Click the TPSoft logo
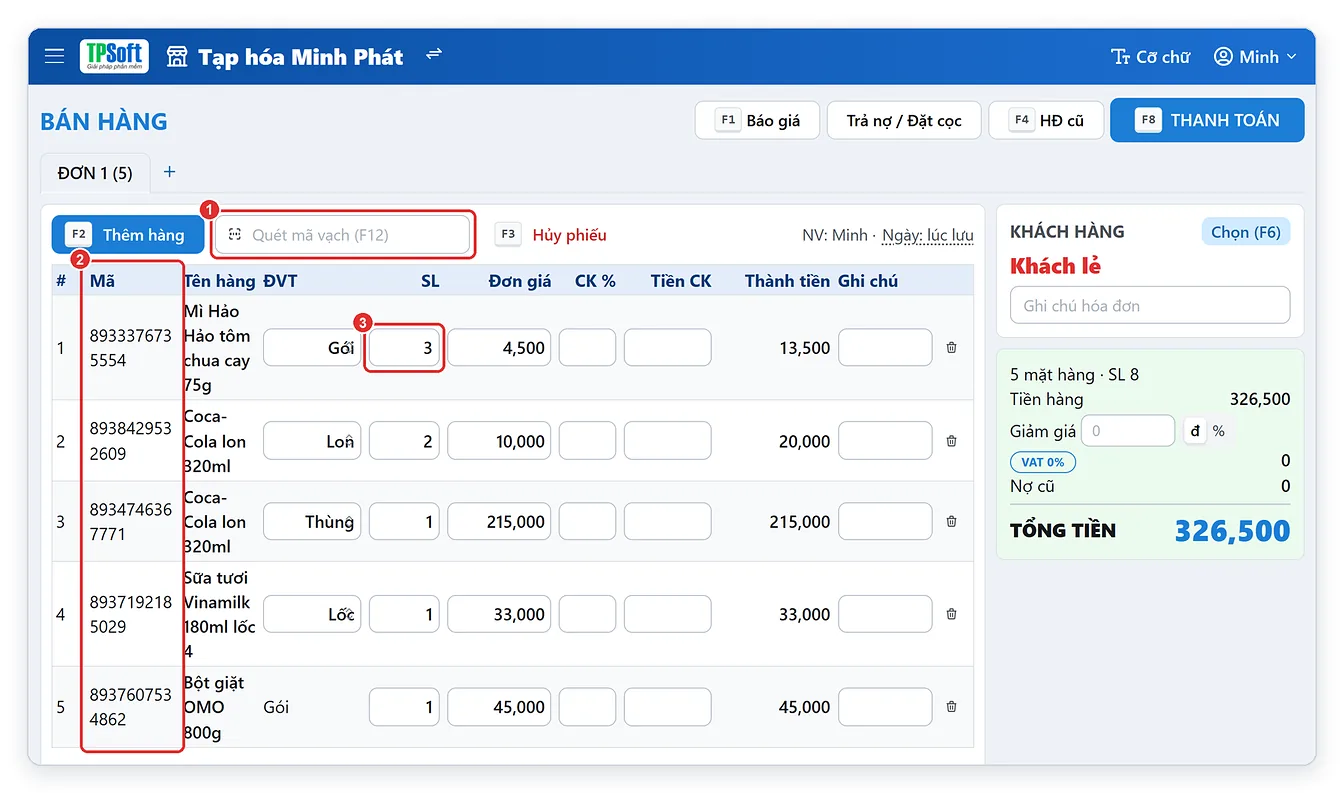The height and width of the screenshot is (793, 1344). [114, 56]
